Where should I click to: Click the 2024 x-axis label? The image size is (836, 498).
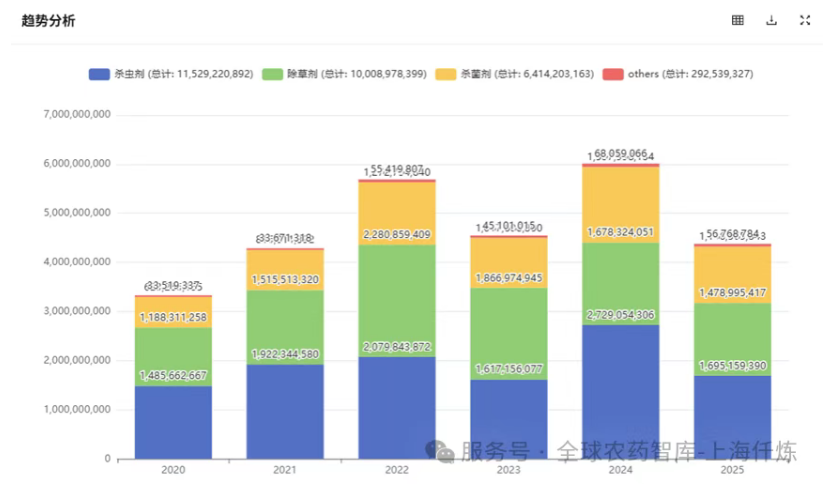pyautogui.click(x=621, y=471)
